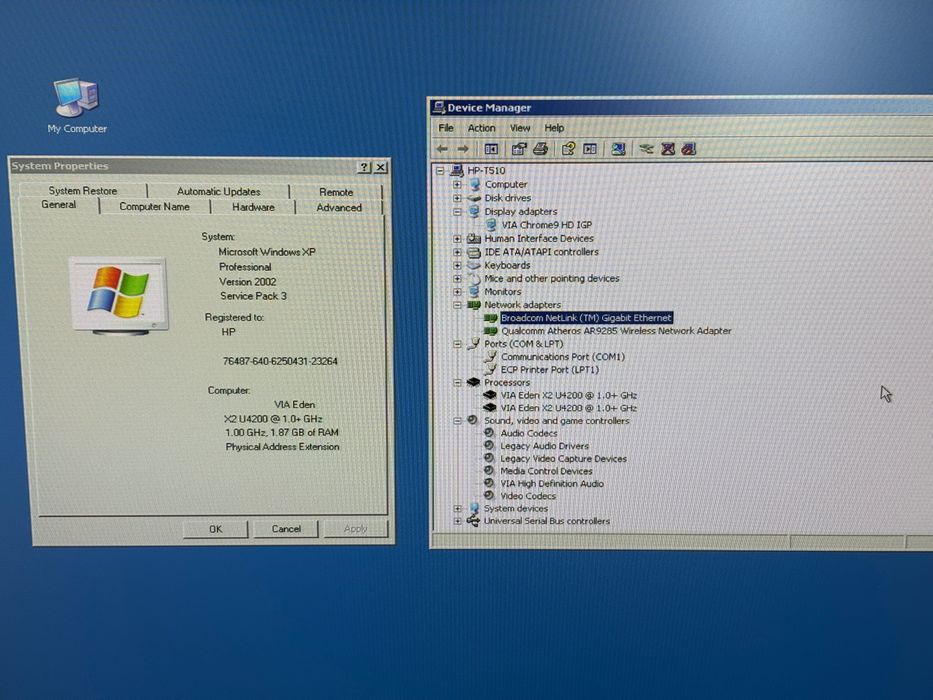The width and height of the screenshot is (933, 700).
Task: Open Properties toolbar icon in Device Manager
Action: (519, 149)
